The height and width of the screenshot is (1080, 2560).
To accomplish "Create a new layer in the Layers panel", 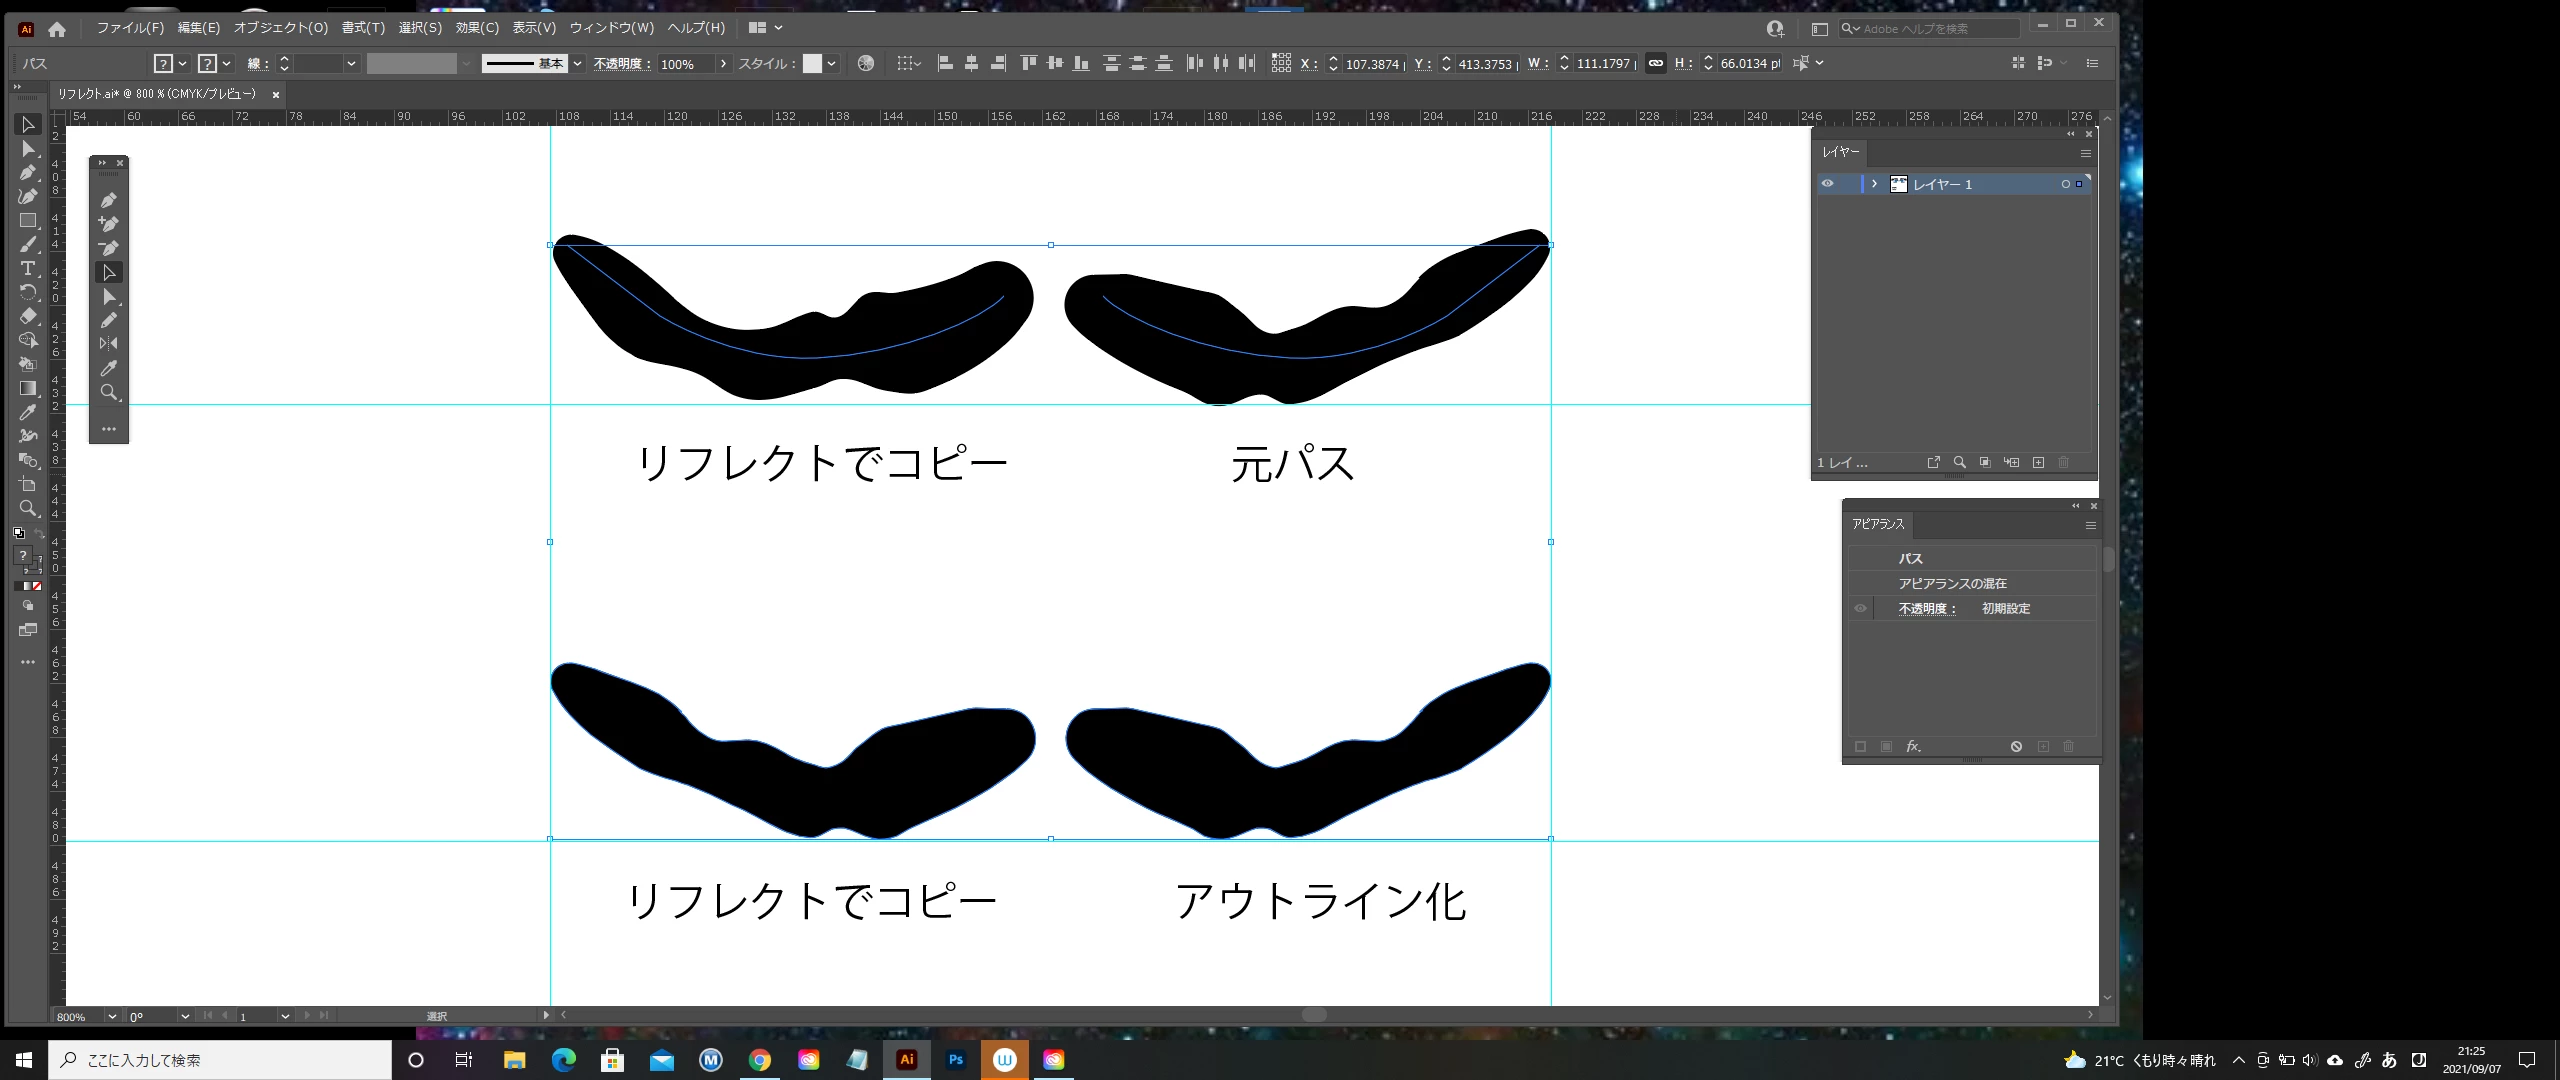I will tap(2038, 462).
